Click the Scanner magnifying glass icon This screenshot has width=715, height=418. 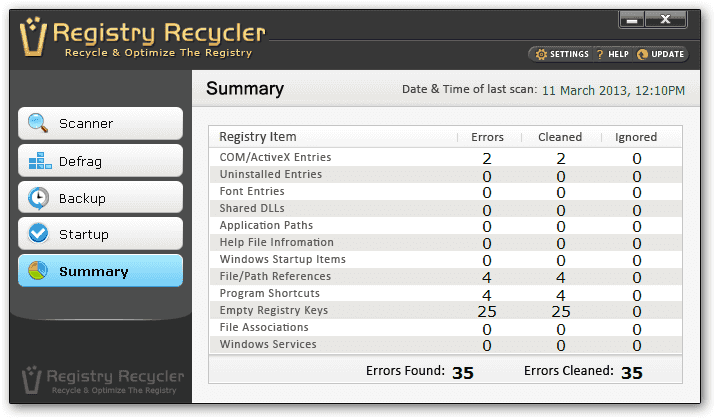[38, 123]
